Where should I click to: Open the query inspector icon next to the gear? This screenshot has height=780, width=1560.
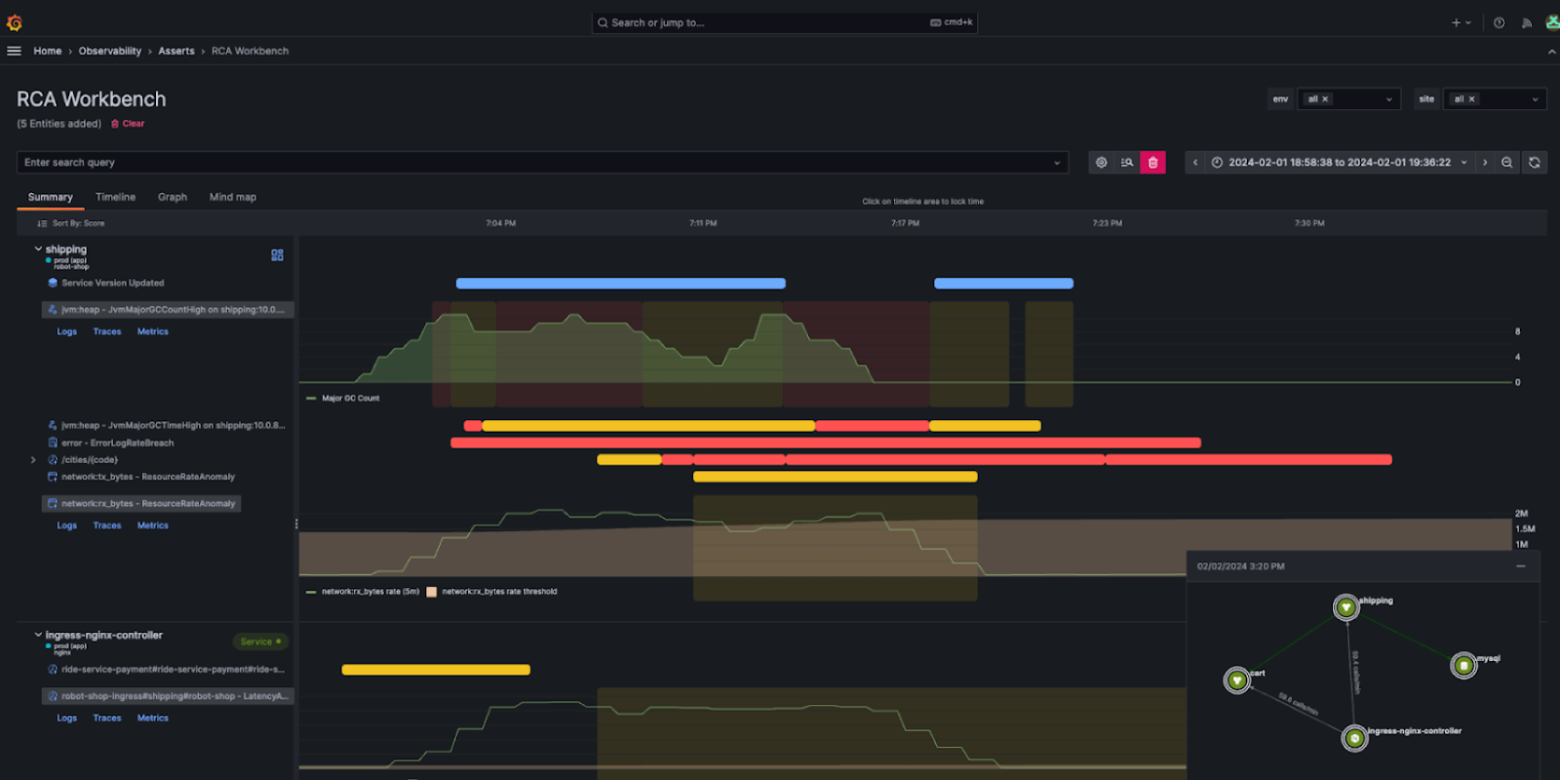[1128, 162]
